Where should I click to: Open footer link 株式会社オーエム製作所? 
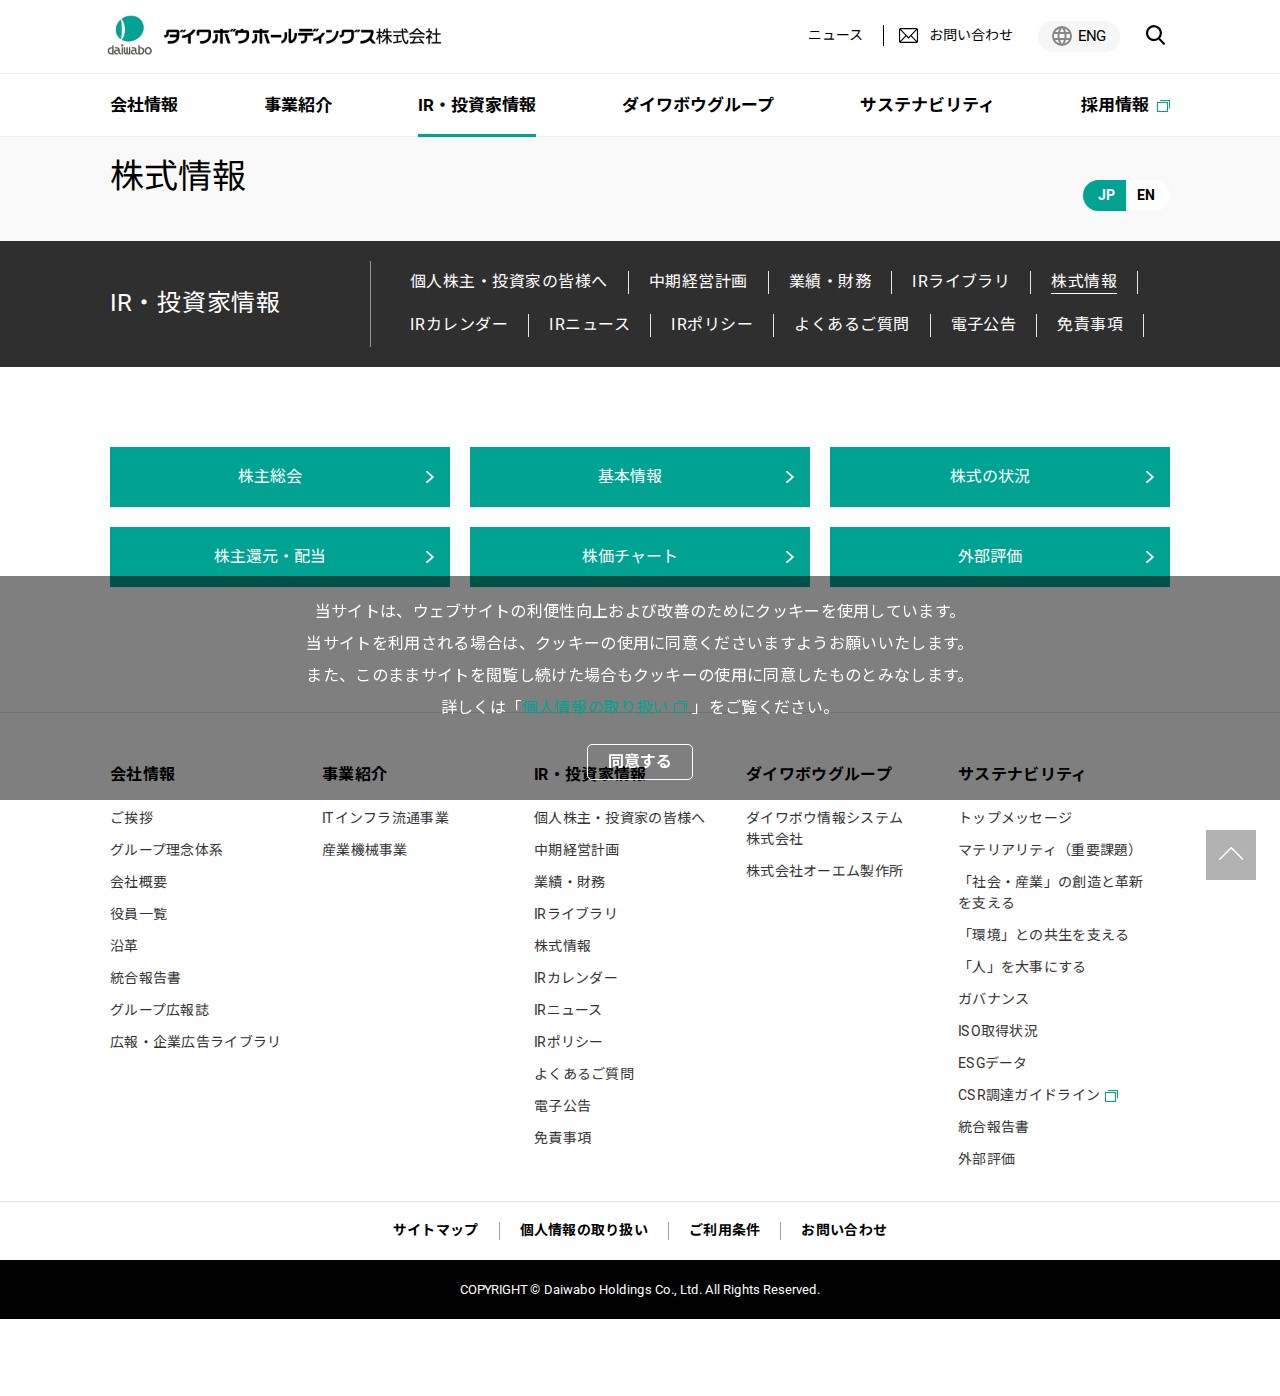pyautogui.click(x=824, y=871)
